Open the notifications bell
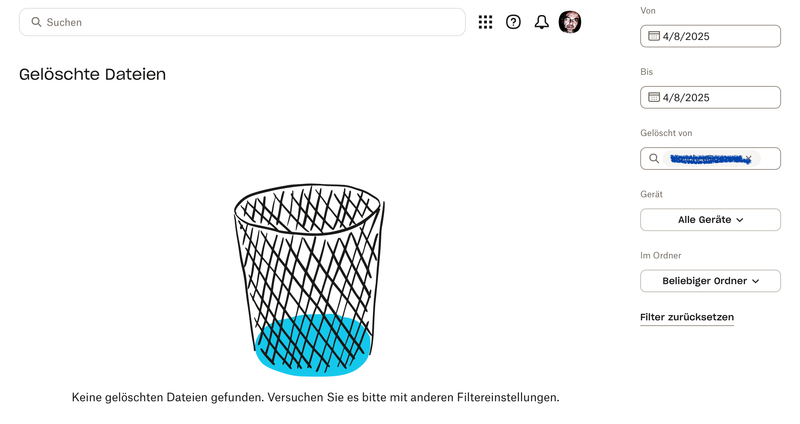The height and width of the screenshot is (424, 800). (541, 22)
